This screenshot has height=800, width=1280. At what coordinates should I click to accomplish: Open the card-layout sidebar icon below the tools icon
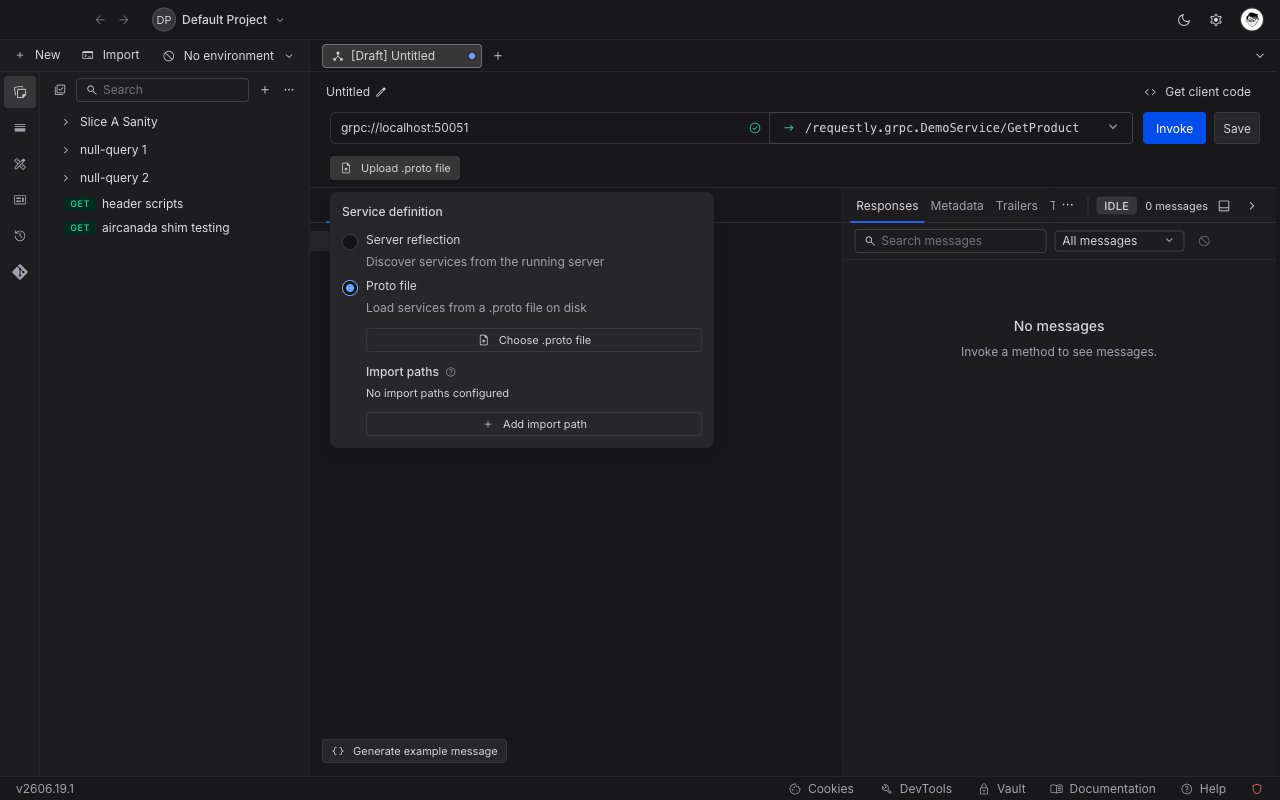pyautogui.click(x=20, y=200)
